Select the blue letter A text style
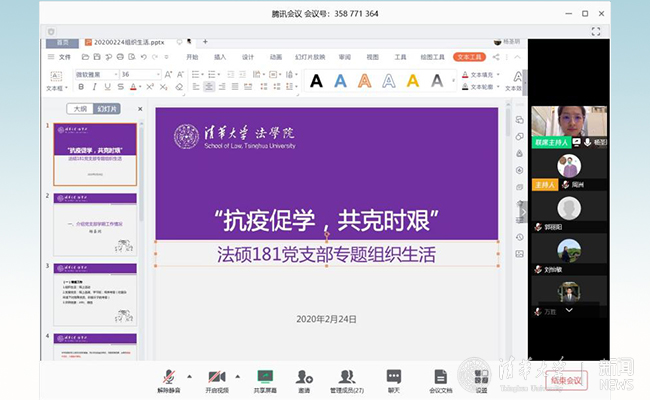Image resolution: width=650 pixels, height=400 pixels. [x=340, y=81]
